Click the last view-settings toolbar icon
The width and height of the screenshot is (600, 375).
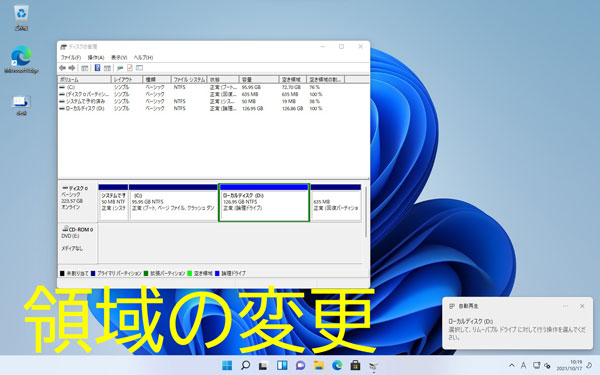[x=139, y=68]
